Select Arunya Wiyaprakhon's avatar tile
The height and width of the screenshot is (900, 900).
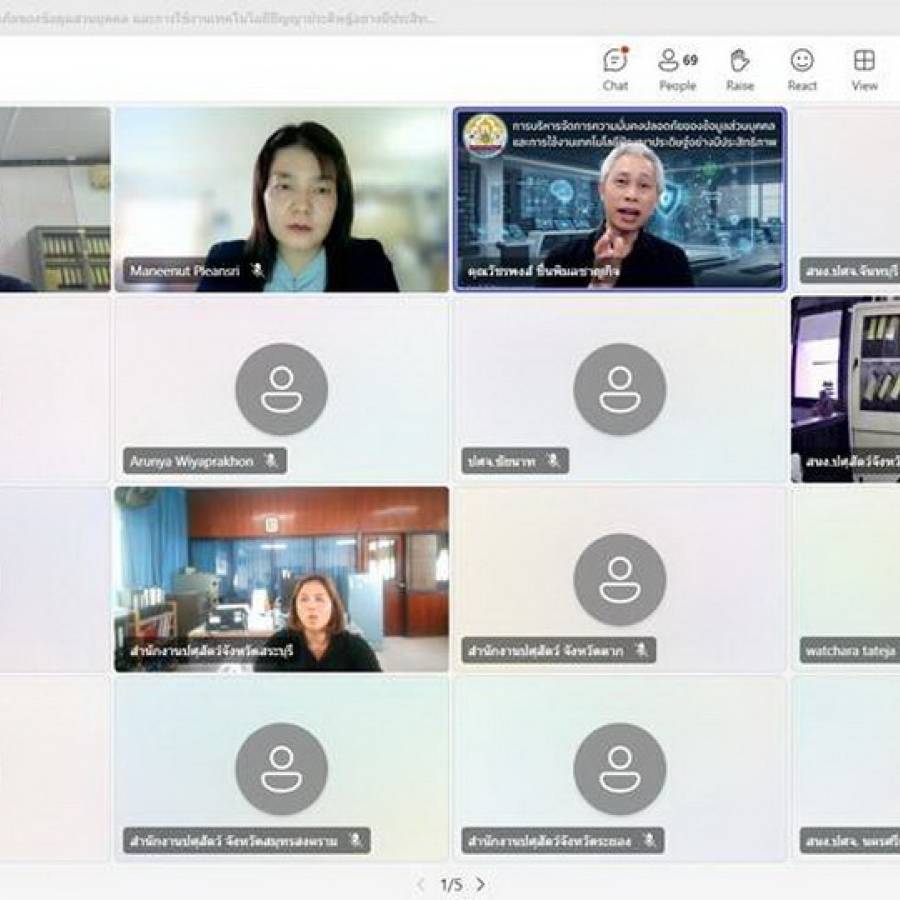point(282,390)
